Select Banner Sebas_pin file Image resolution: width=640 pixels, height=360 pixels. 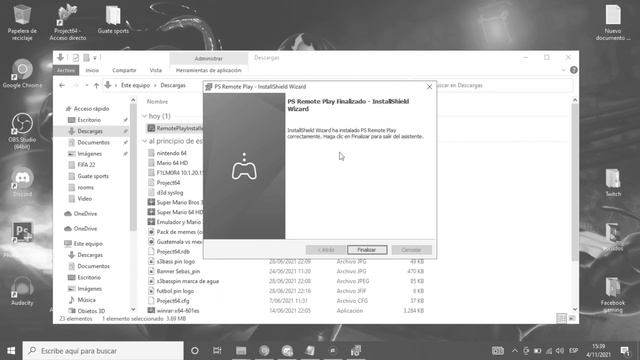point(178,271)
